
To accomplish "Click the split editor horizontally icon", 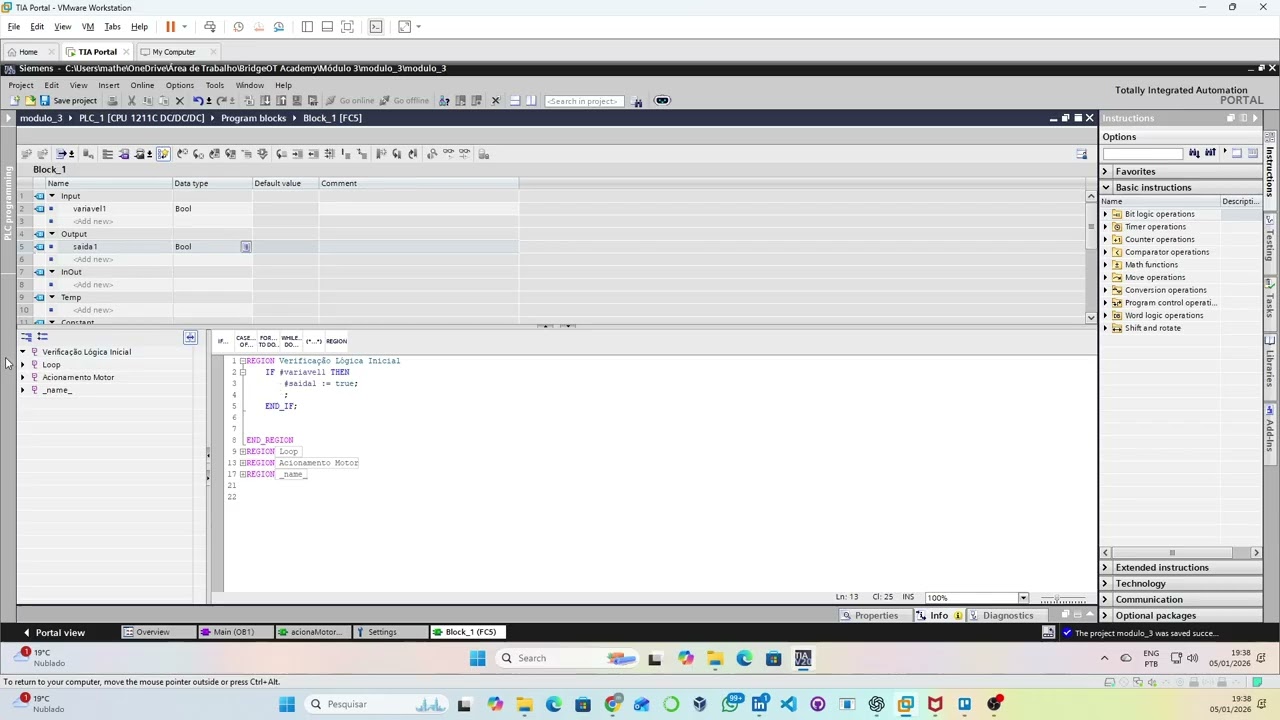I will tap(514, 101).
